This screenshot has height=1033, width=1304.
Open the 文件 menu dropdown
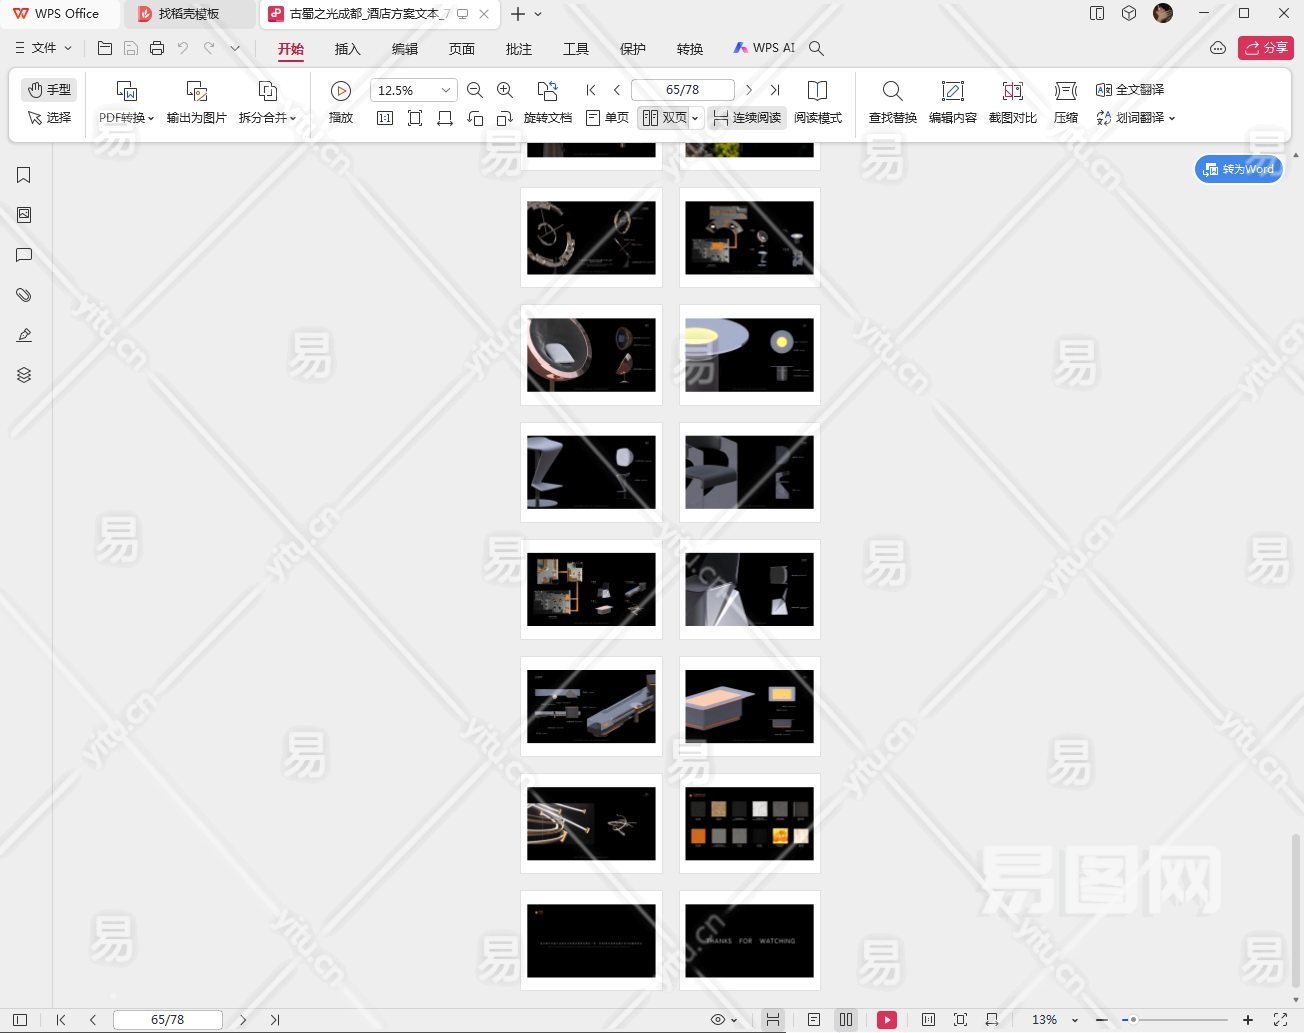[x=43, y=48]
